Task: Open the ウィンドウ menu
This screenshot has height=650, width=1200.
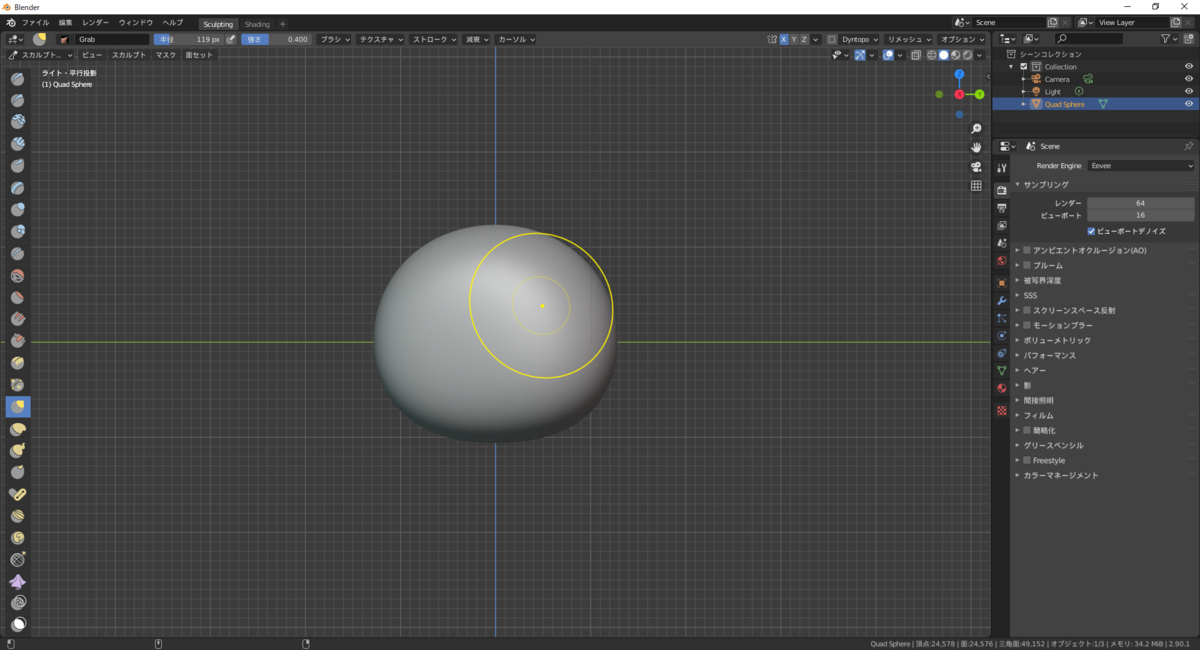Action: 136,22
